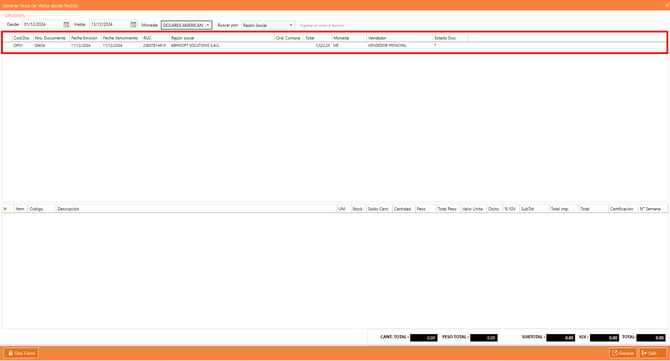The image size is (670, 361).
Task: Click the Salir exit button
Action: coord(652,353)
